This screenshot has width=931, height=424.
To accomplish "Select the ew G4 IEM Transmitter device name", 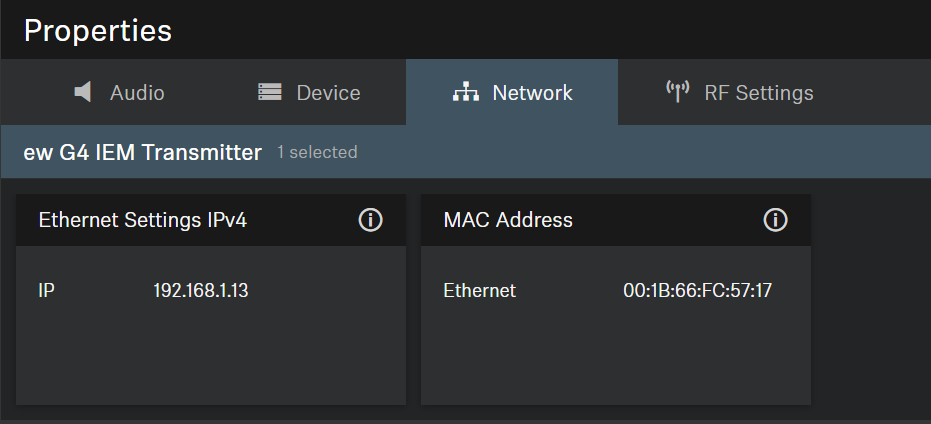I will pyautogui.click(x=142, y=153).
